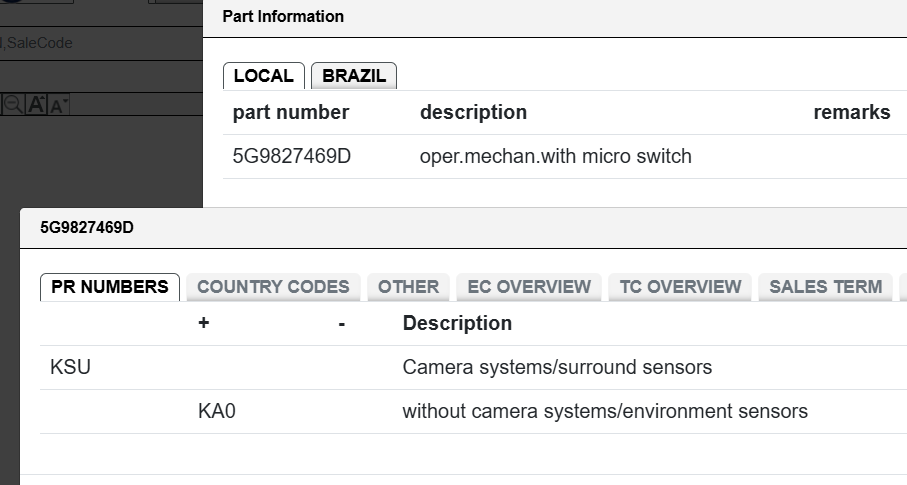907x485 pixels.
Task: Click the KA0 PR number
Action: tap(216, 411)
